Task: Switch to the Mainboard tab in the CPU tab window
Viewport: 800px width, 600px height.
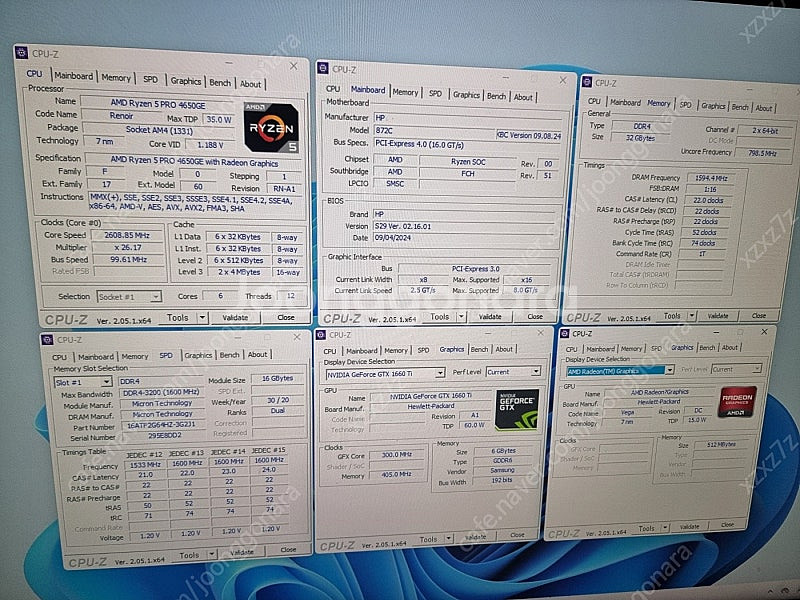Action: click(x=74, y=76)
